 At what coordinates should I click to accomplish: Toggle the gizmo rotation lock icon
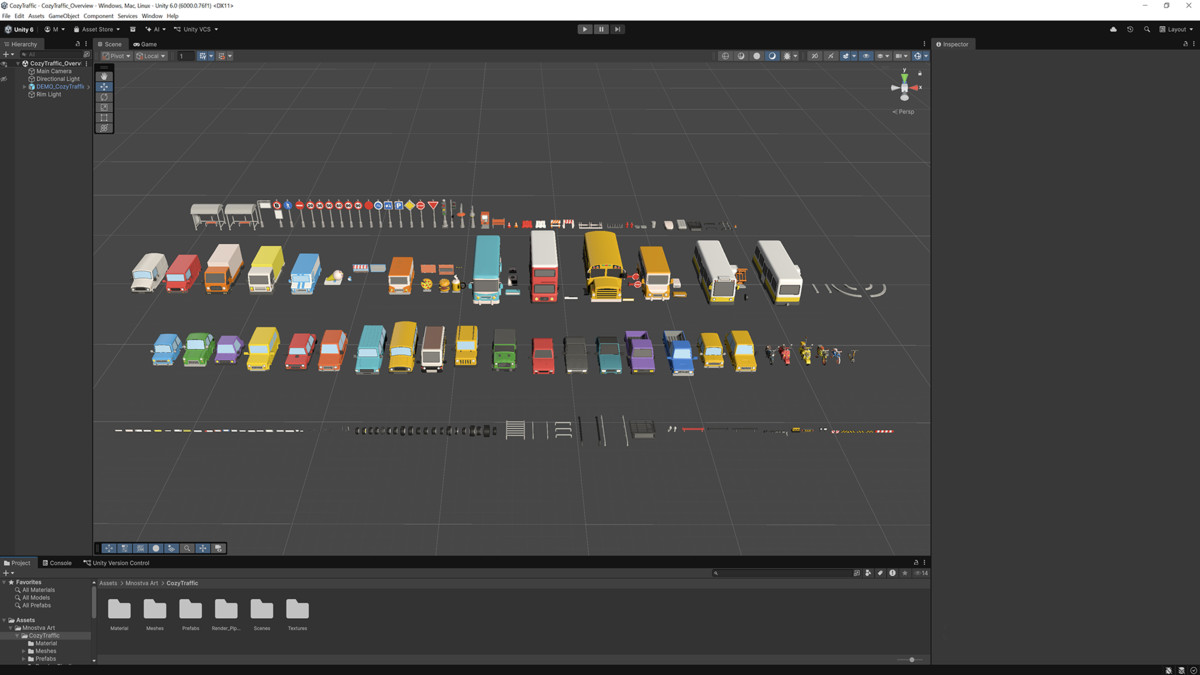tap(919, 72)
